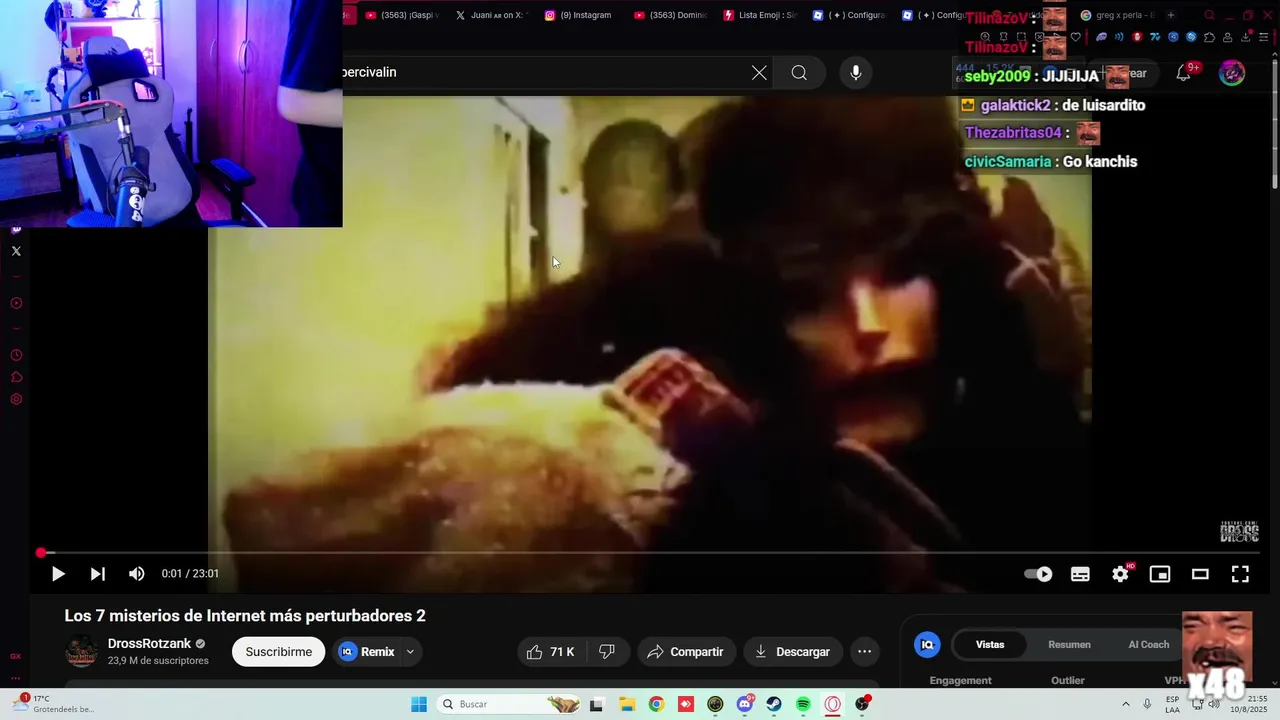Open the player icon in Opera sidebar

16,303
